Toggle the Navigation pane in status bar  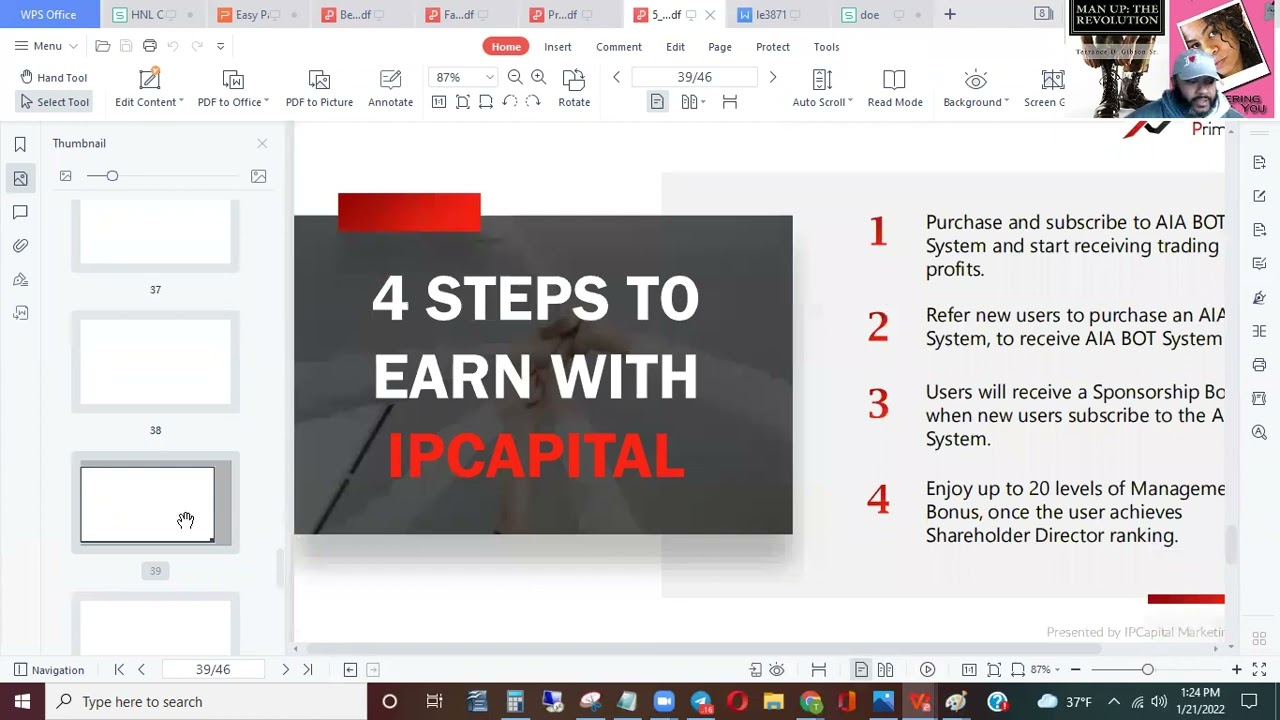tap(49, 670)
